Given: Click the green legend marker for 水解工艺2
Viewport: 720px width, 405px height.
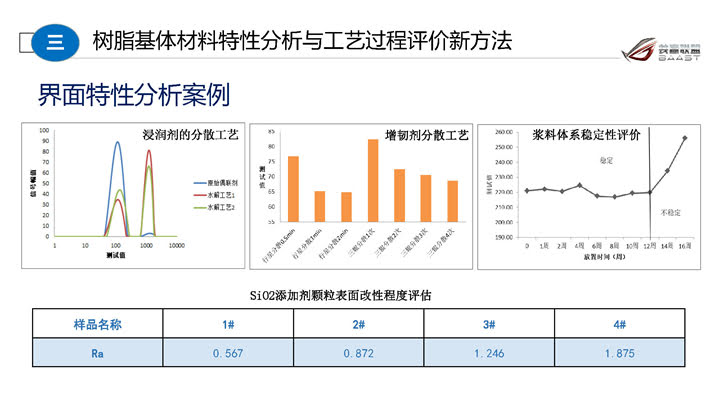Looking at the screenshot, I should click(x=200, y=207).
